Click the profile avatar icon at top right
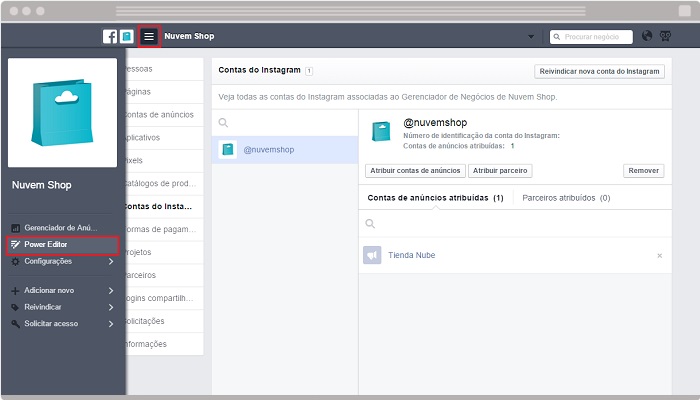This screenshot has width=700, height=400. [x=665, y=36]
